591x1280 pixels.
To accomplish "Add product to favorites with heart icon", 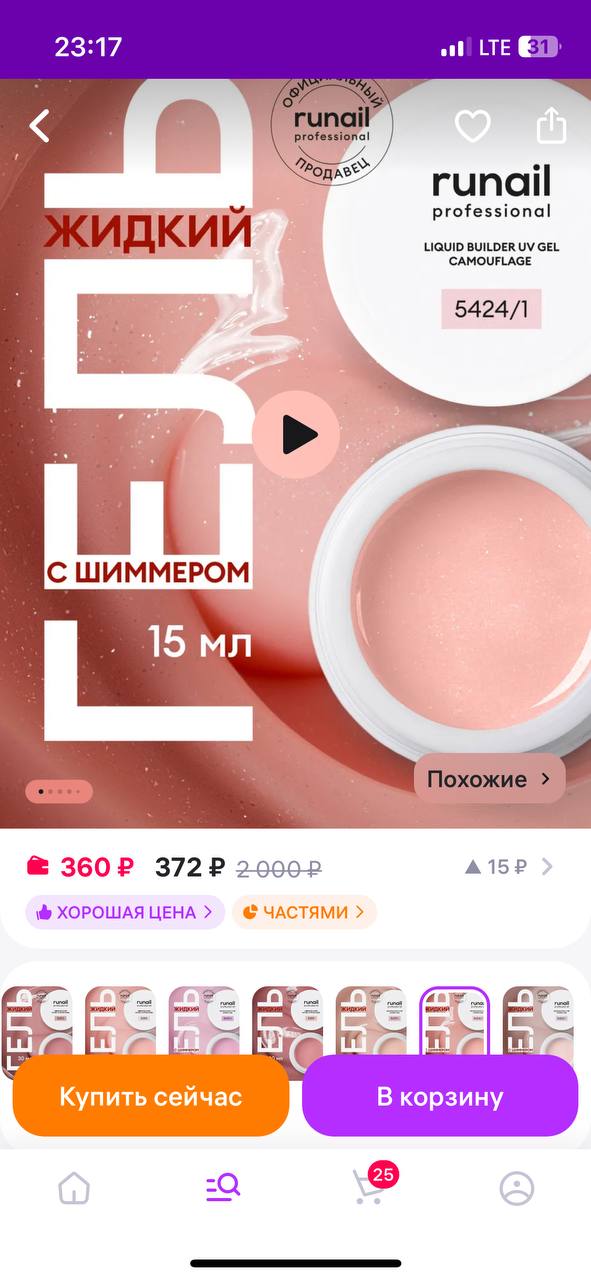I will [472, 126].
